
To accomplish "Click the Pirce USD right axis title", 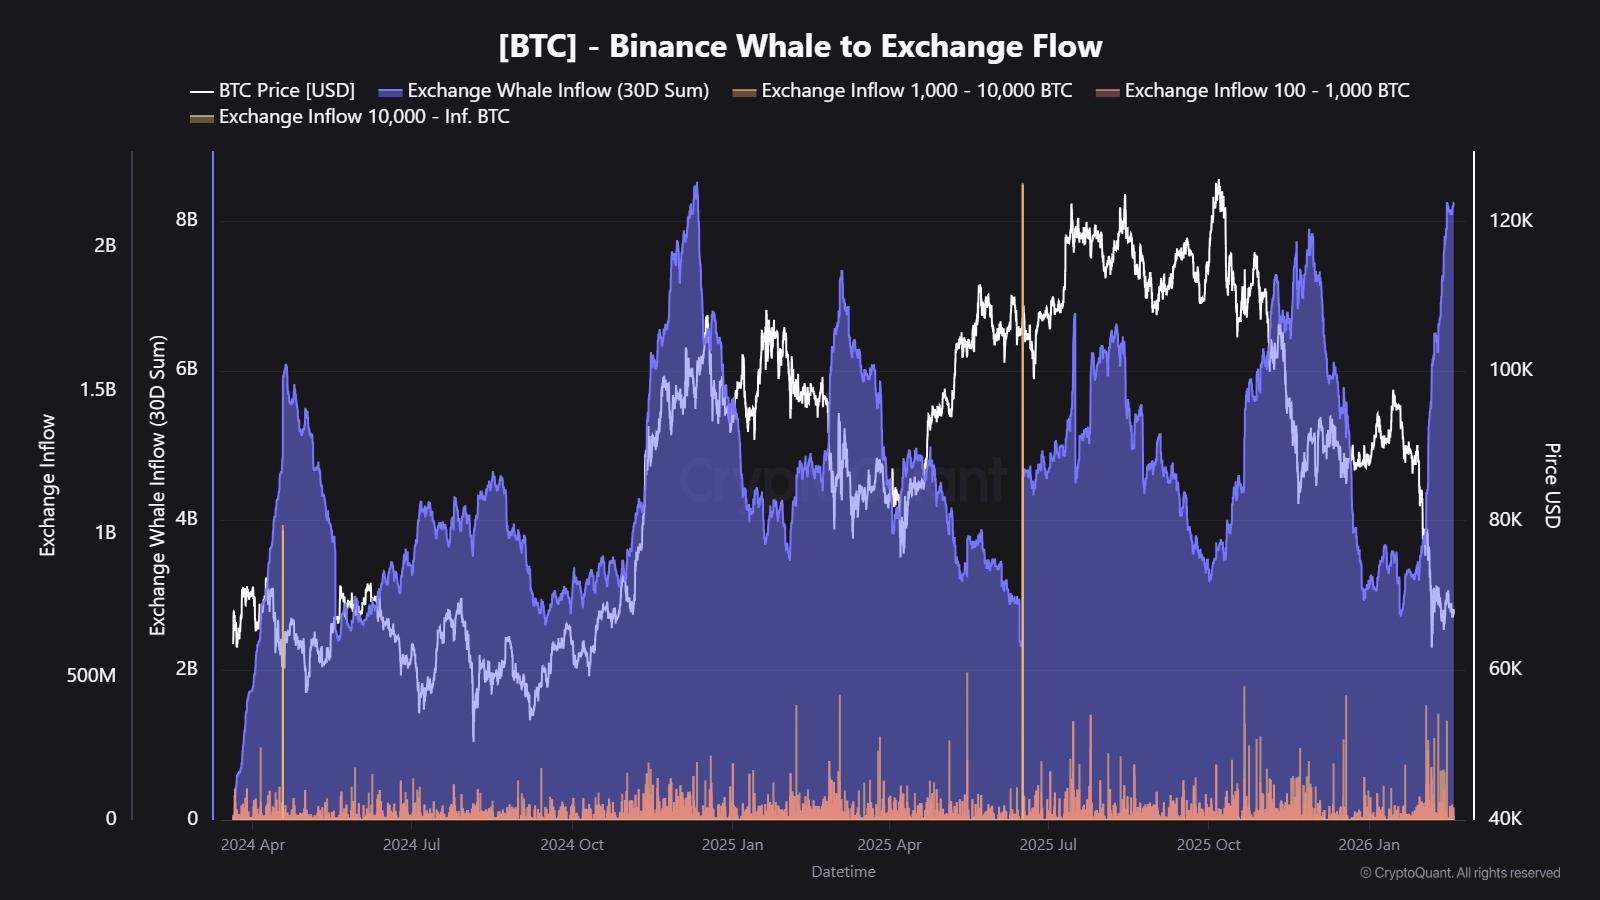I will click(x=1552, y=486).
